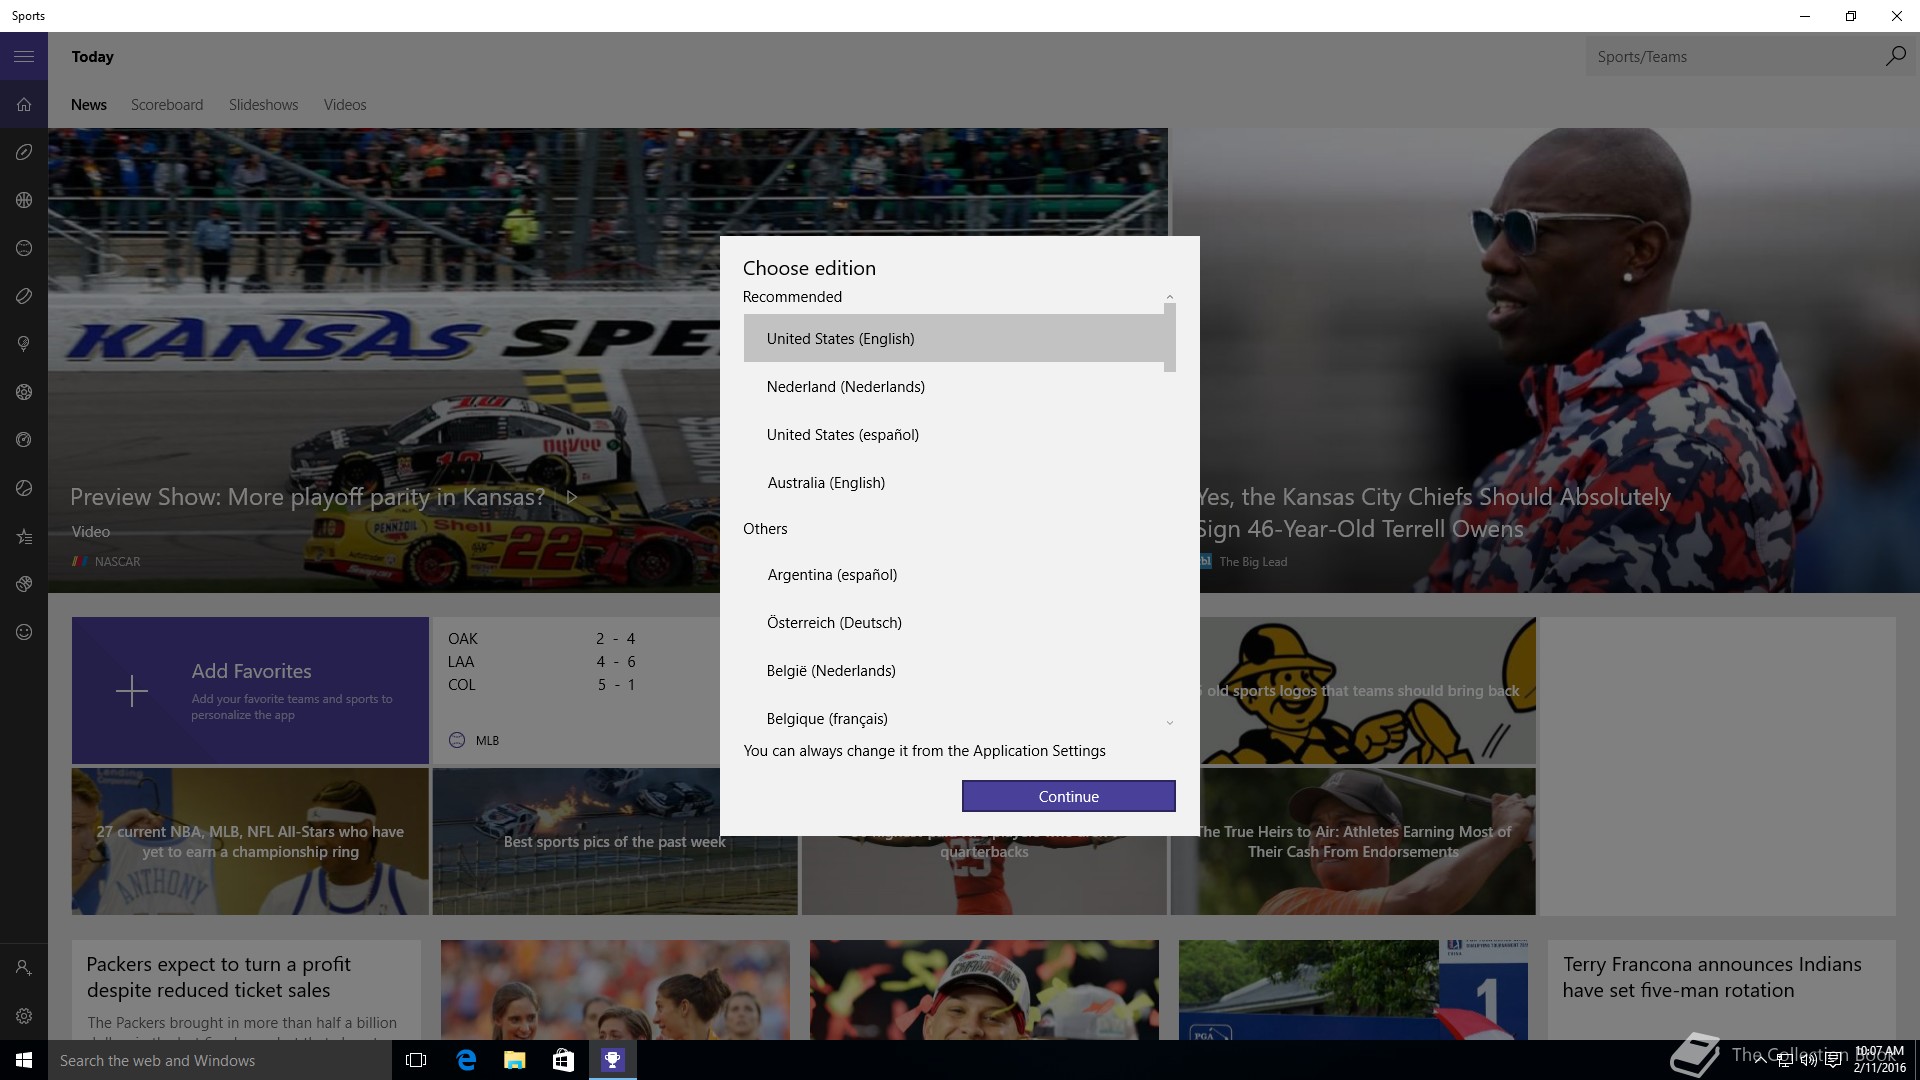1920x1080 pixels.
Task: Switch to the Slideshows tab
Action: click(x=263, y=105)
